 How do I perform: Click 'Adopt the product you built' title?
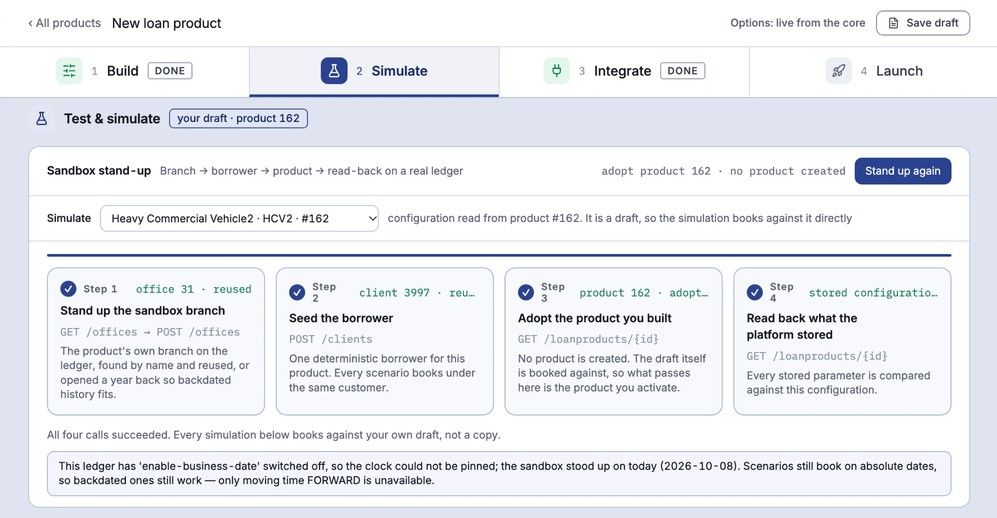pyautogui.click(x=595, y=318)
